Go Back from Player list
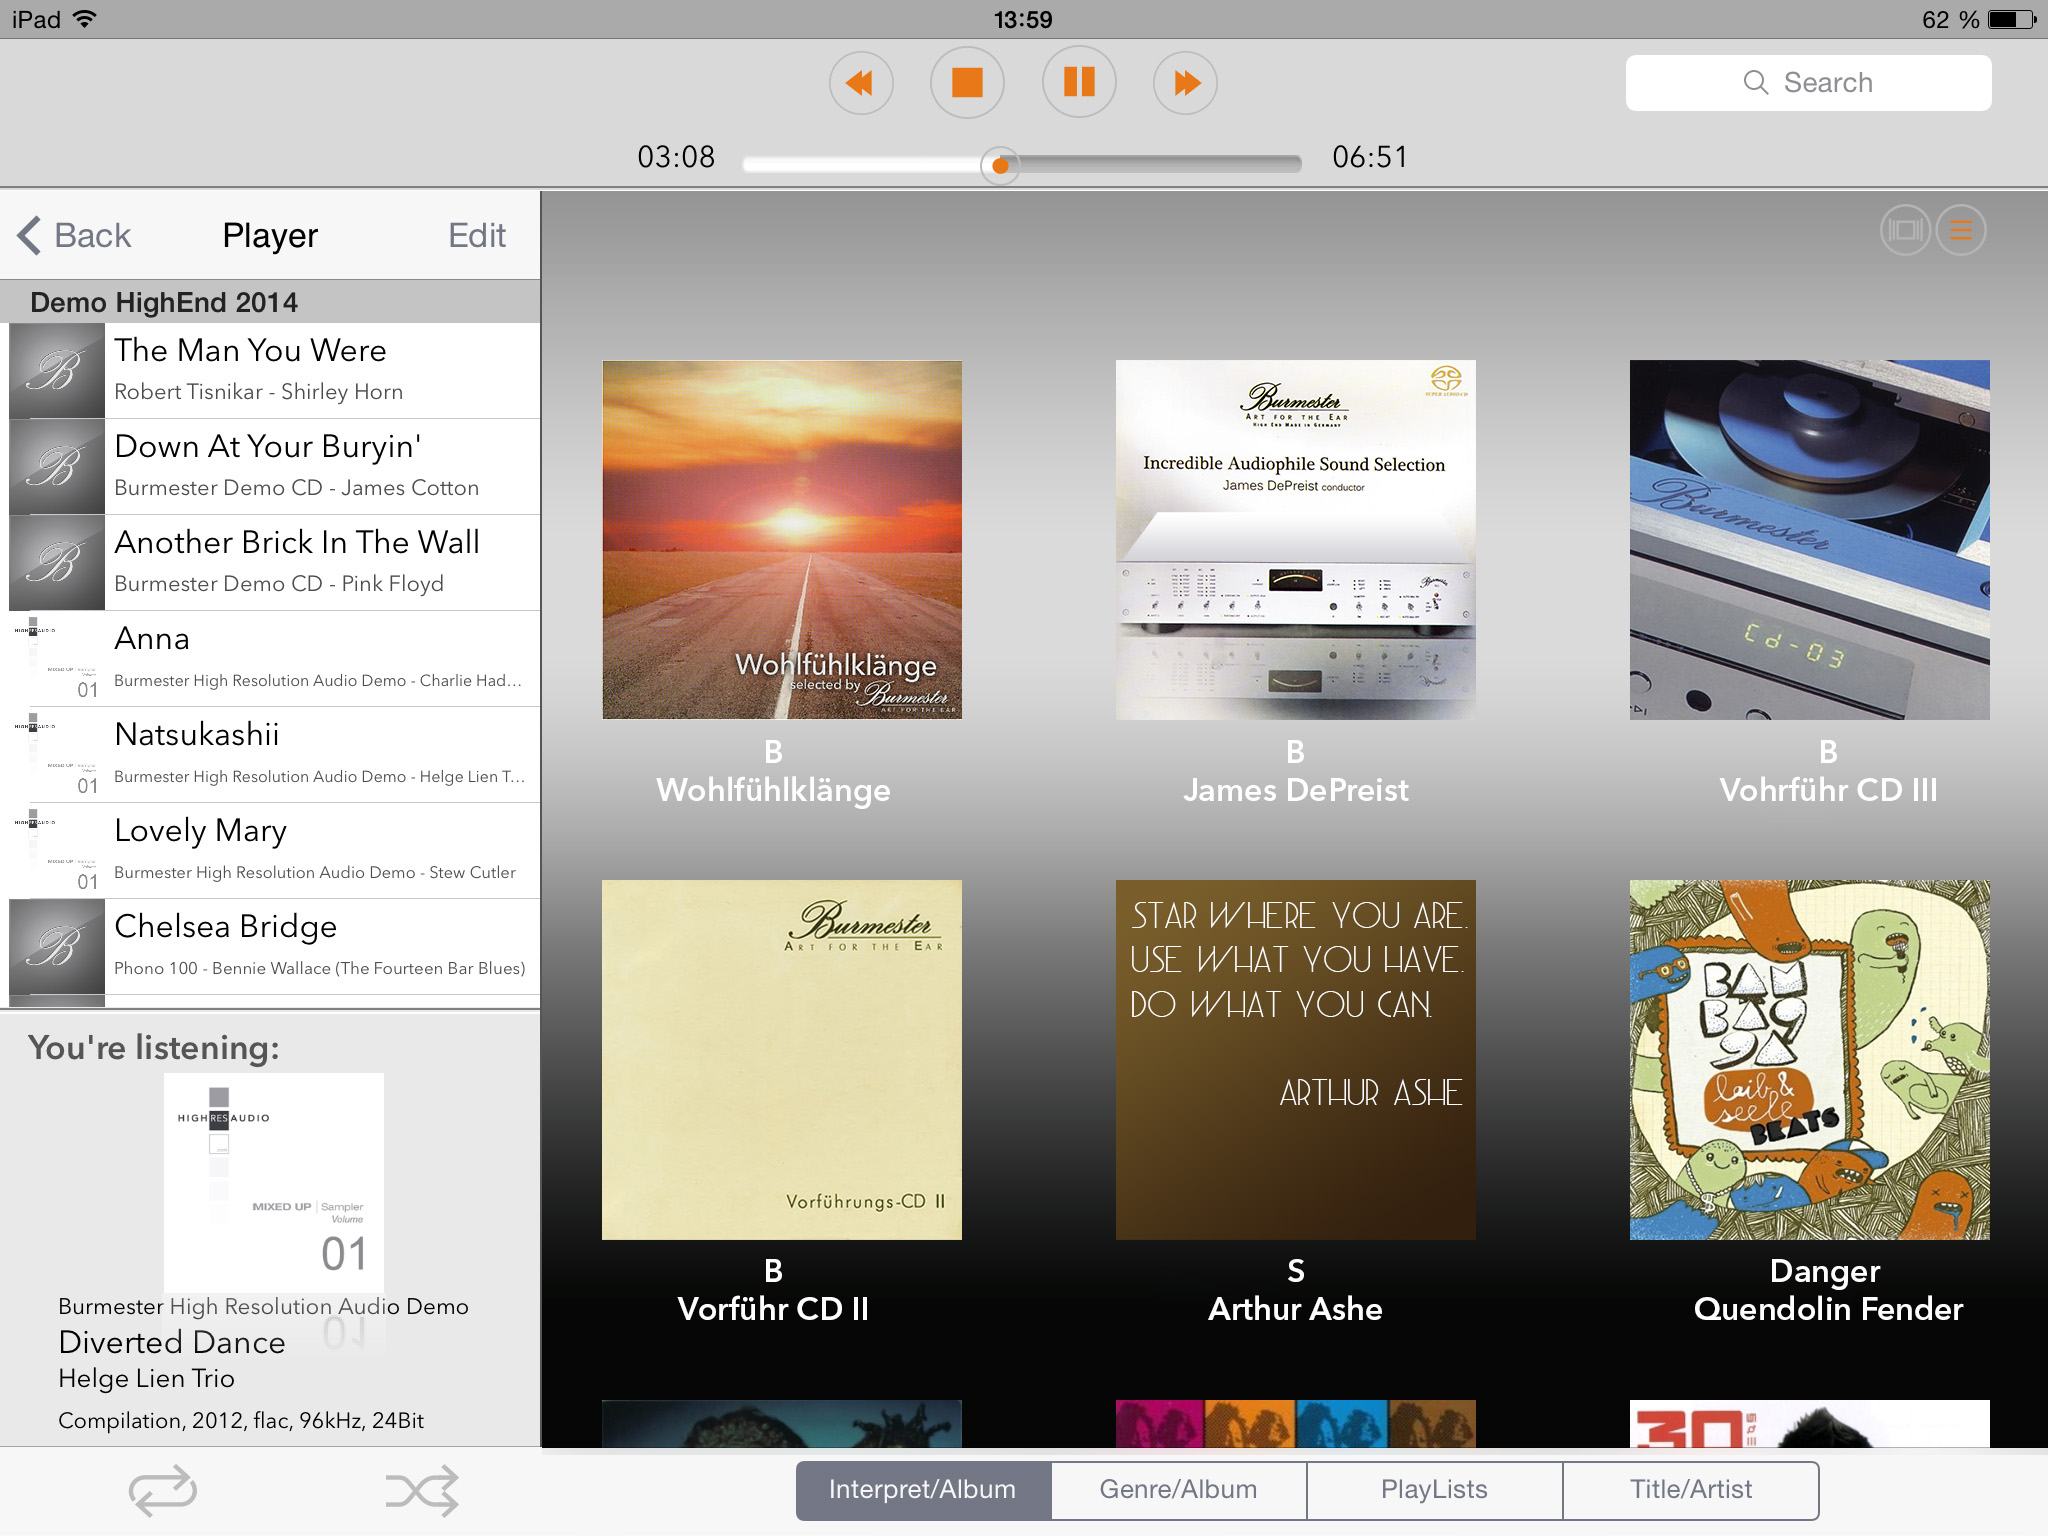 pos(75,235)
